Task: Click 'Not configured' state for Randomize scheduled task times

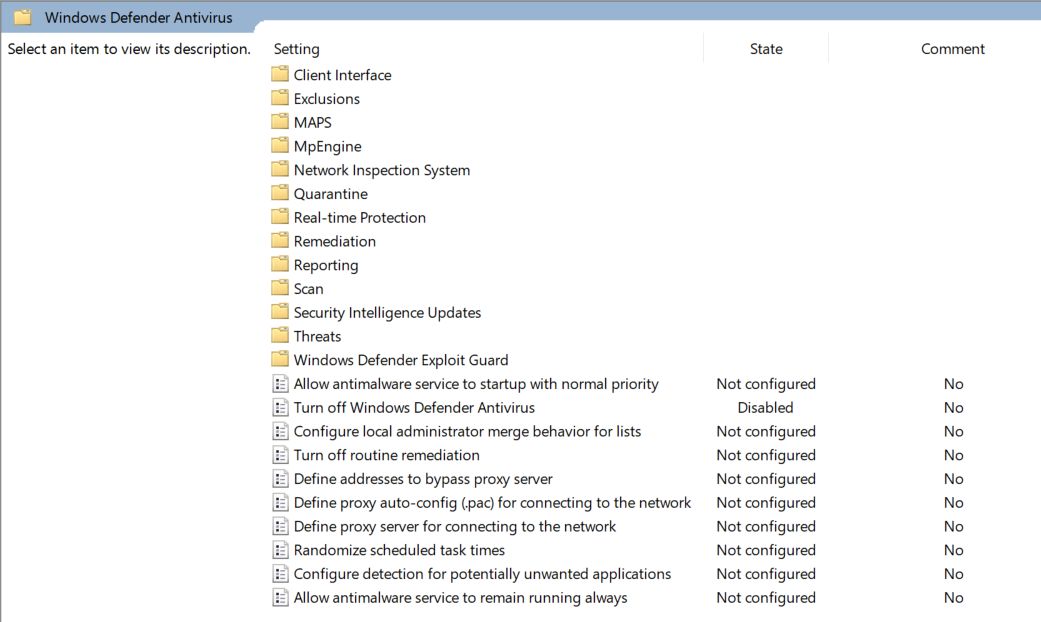Action: tap(765, 550)
